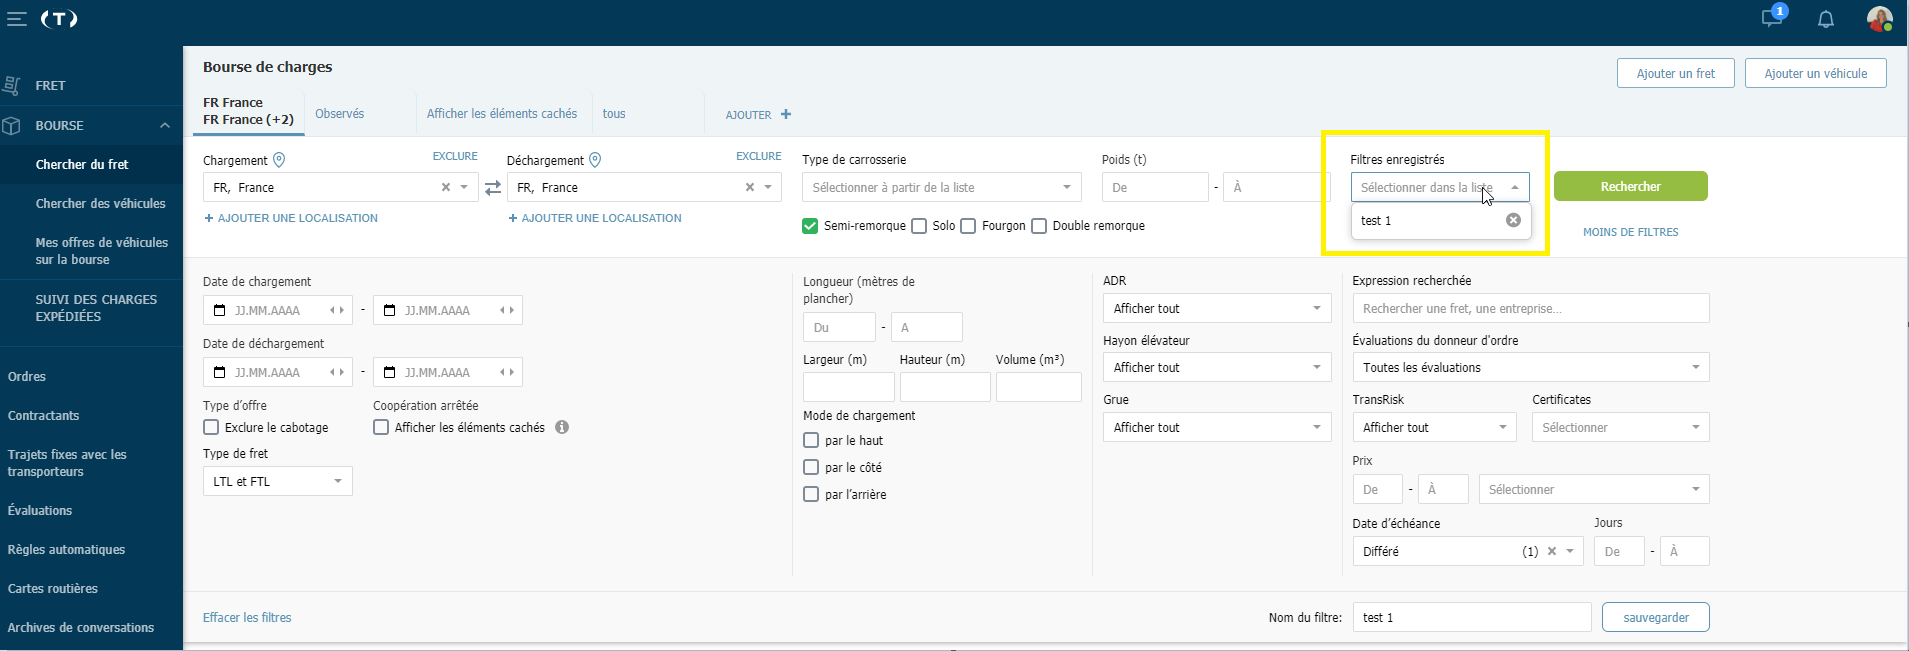This screenshot has height=651, width=1909.
Task: Click info icon next to hidden elements
Action: [562, 427]
